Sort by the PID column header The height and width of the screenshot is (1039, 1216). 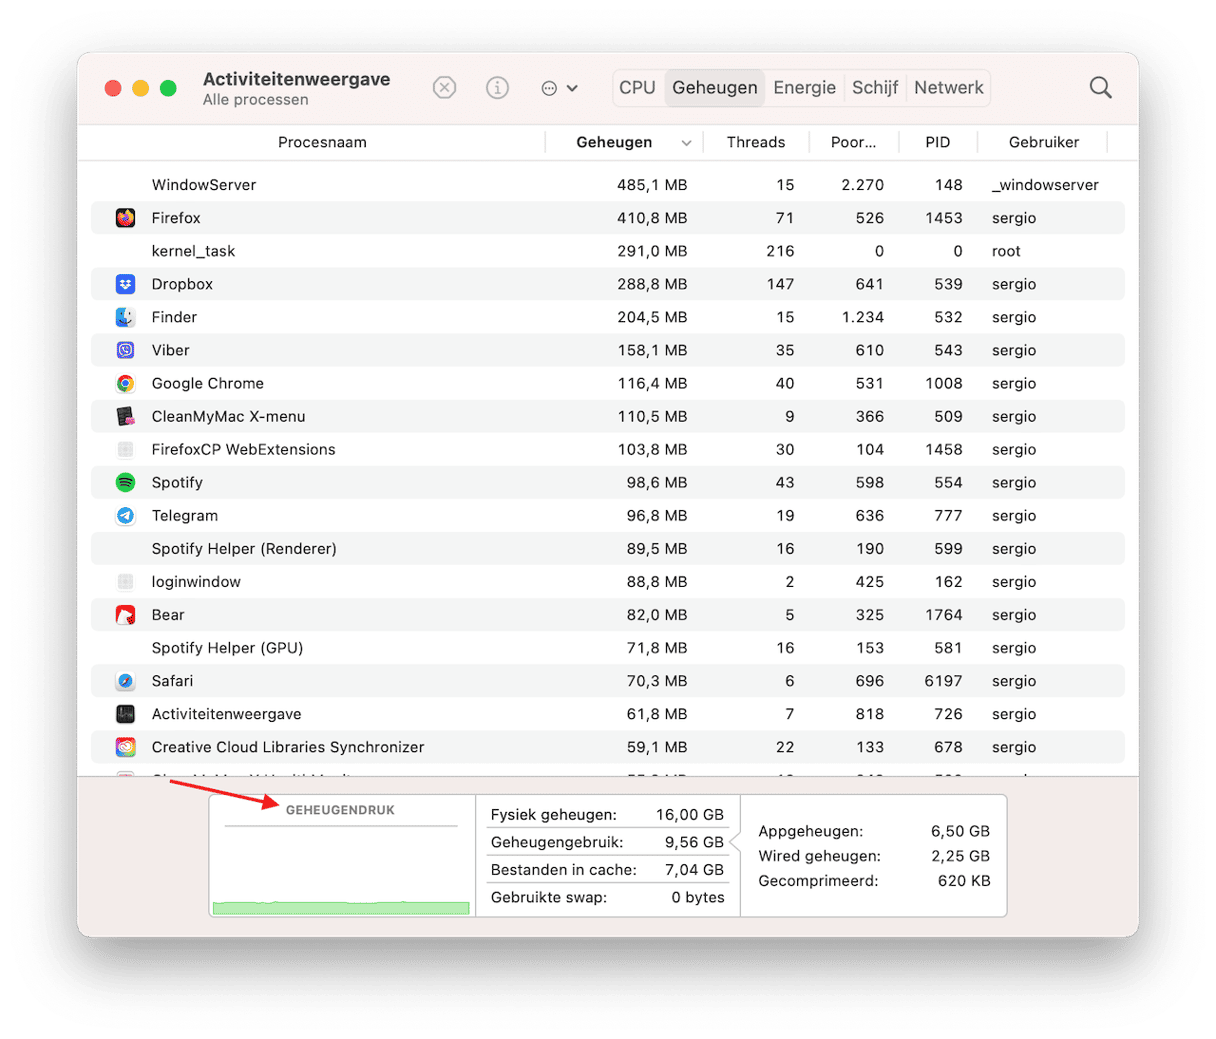coord(938,142)
